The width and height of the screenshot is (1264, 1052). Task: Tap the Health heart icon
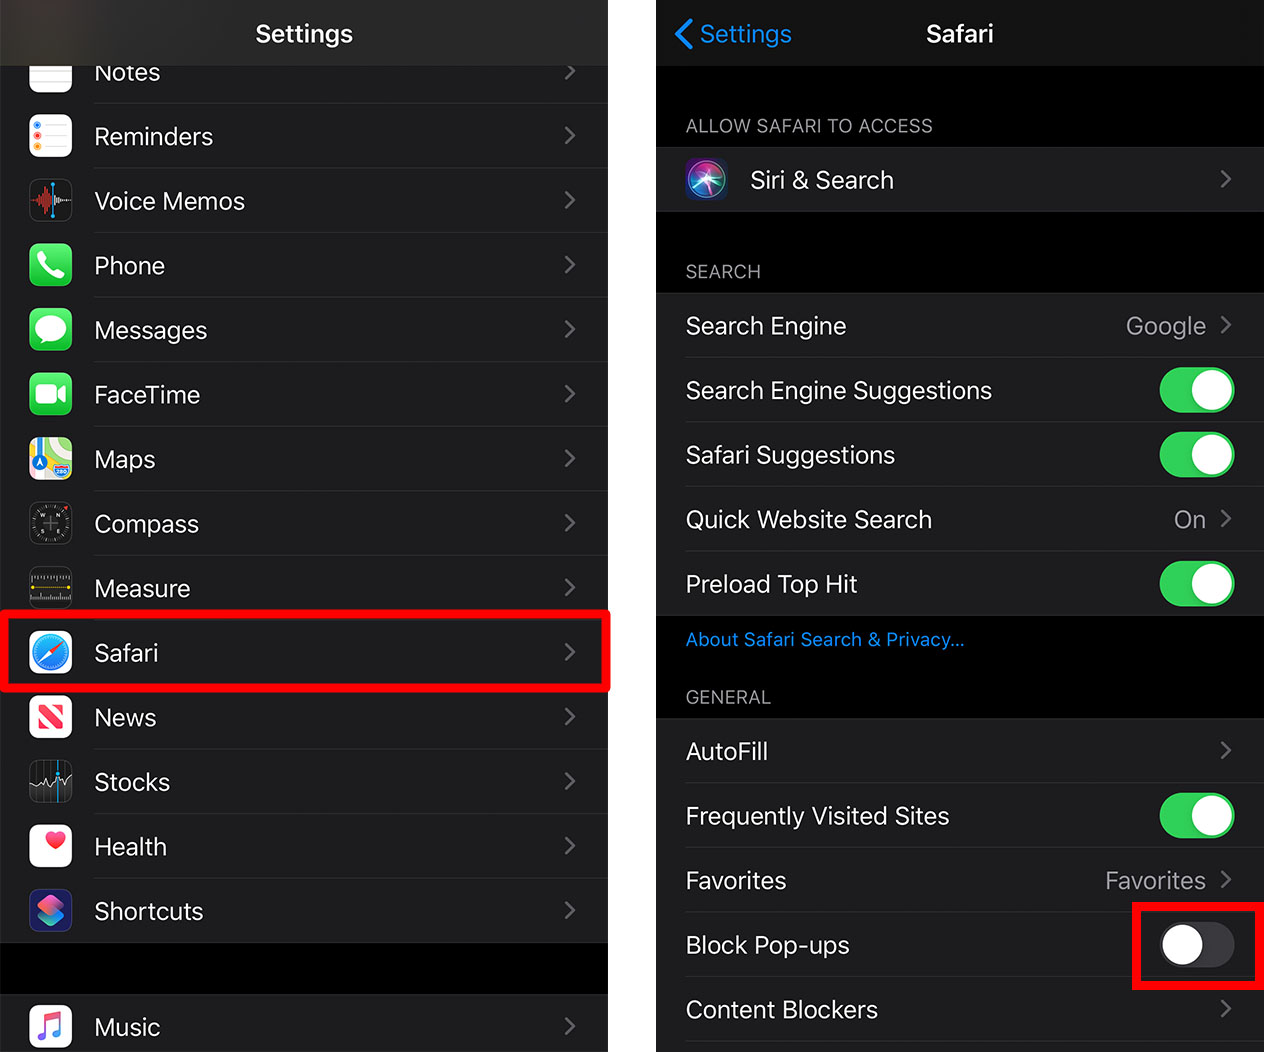(x=51, y=846)
